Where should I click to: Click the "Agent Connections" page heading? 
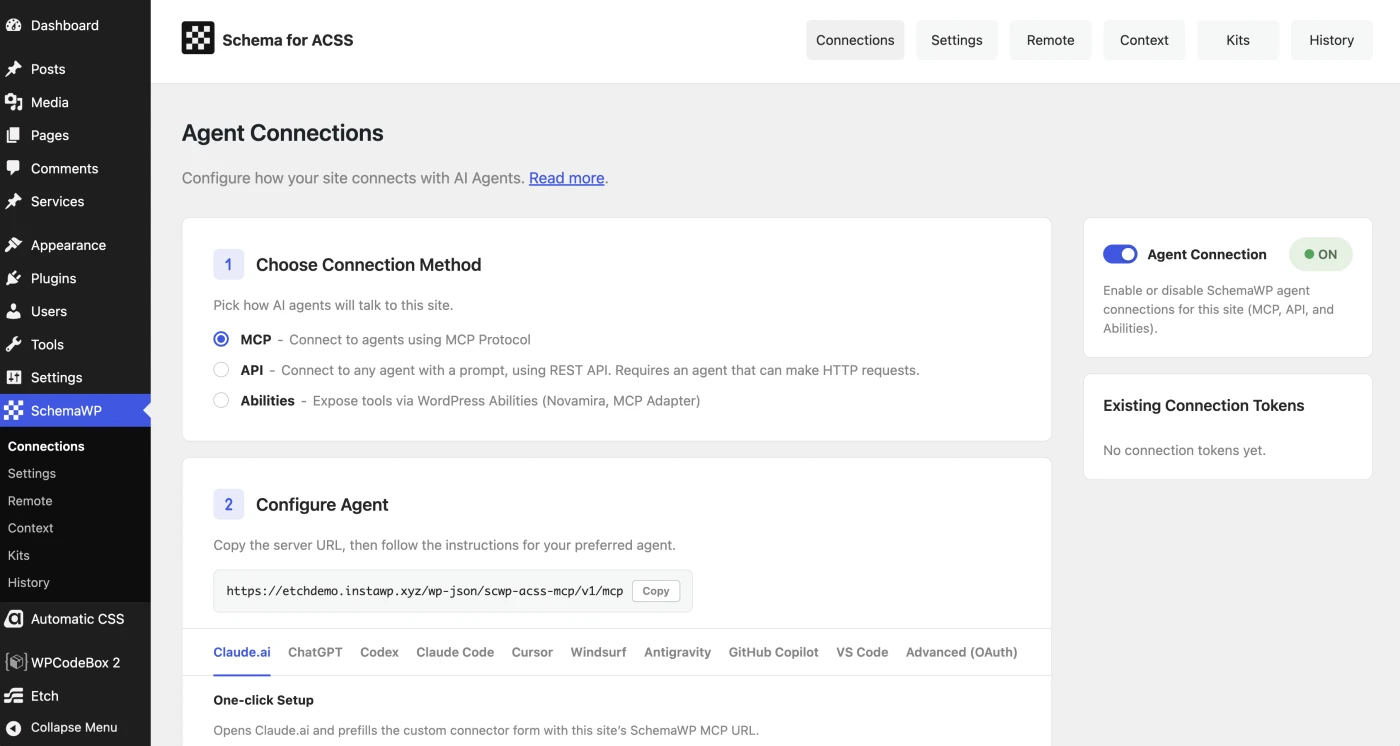(283, 133)
